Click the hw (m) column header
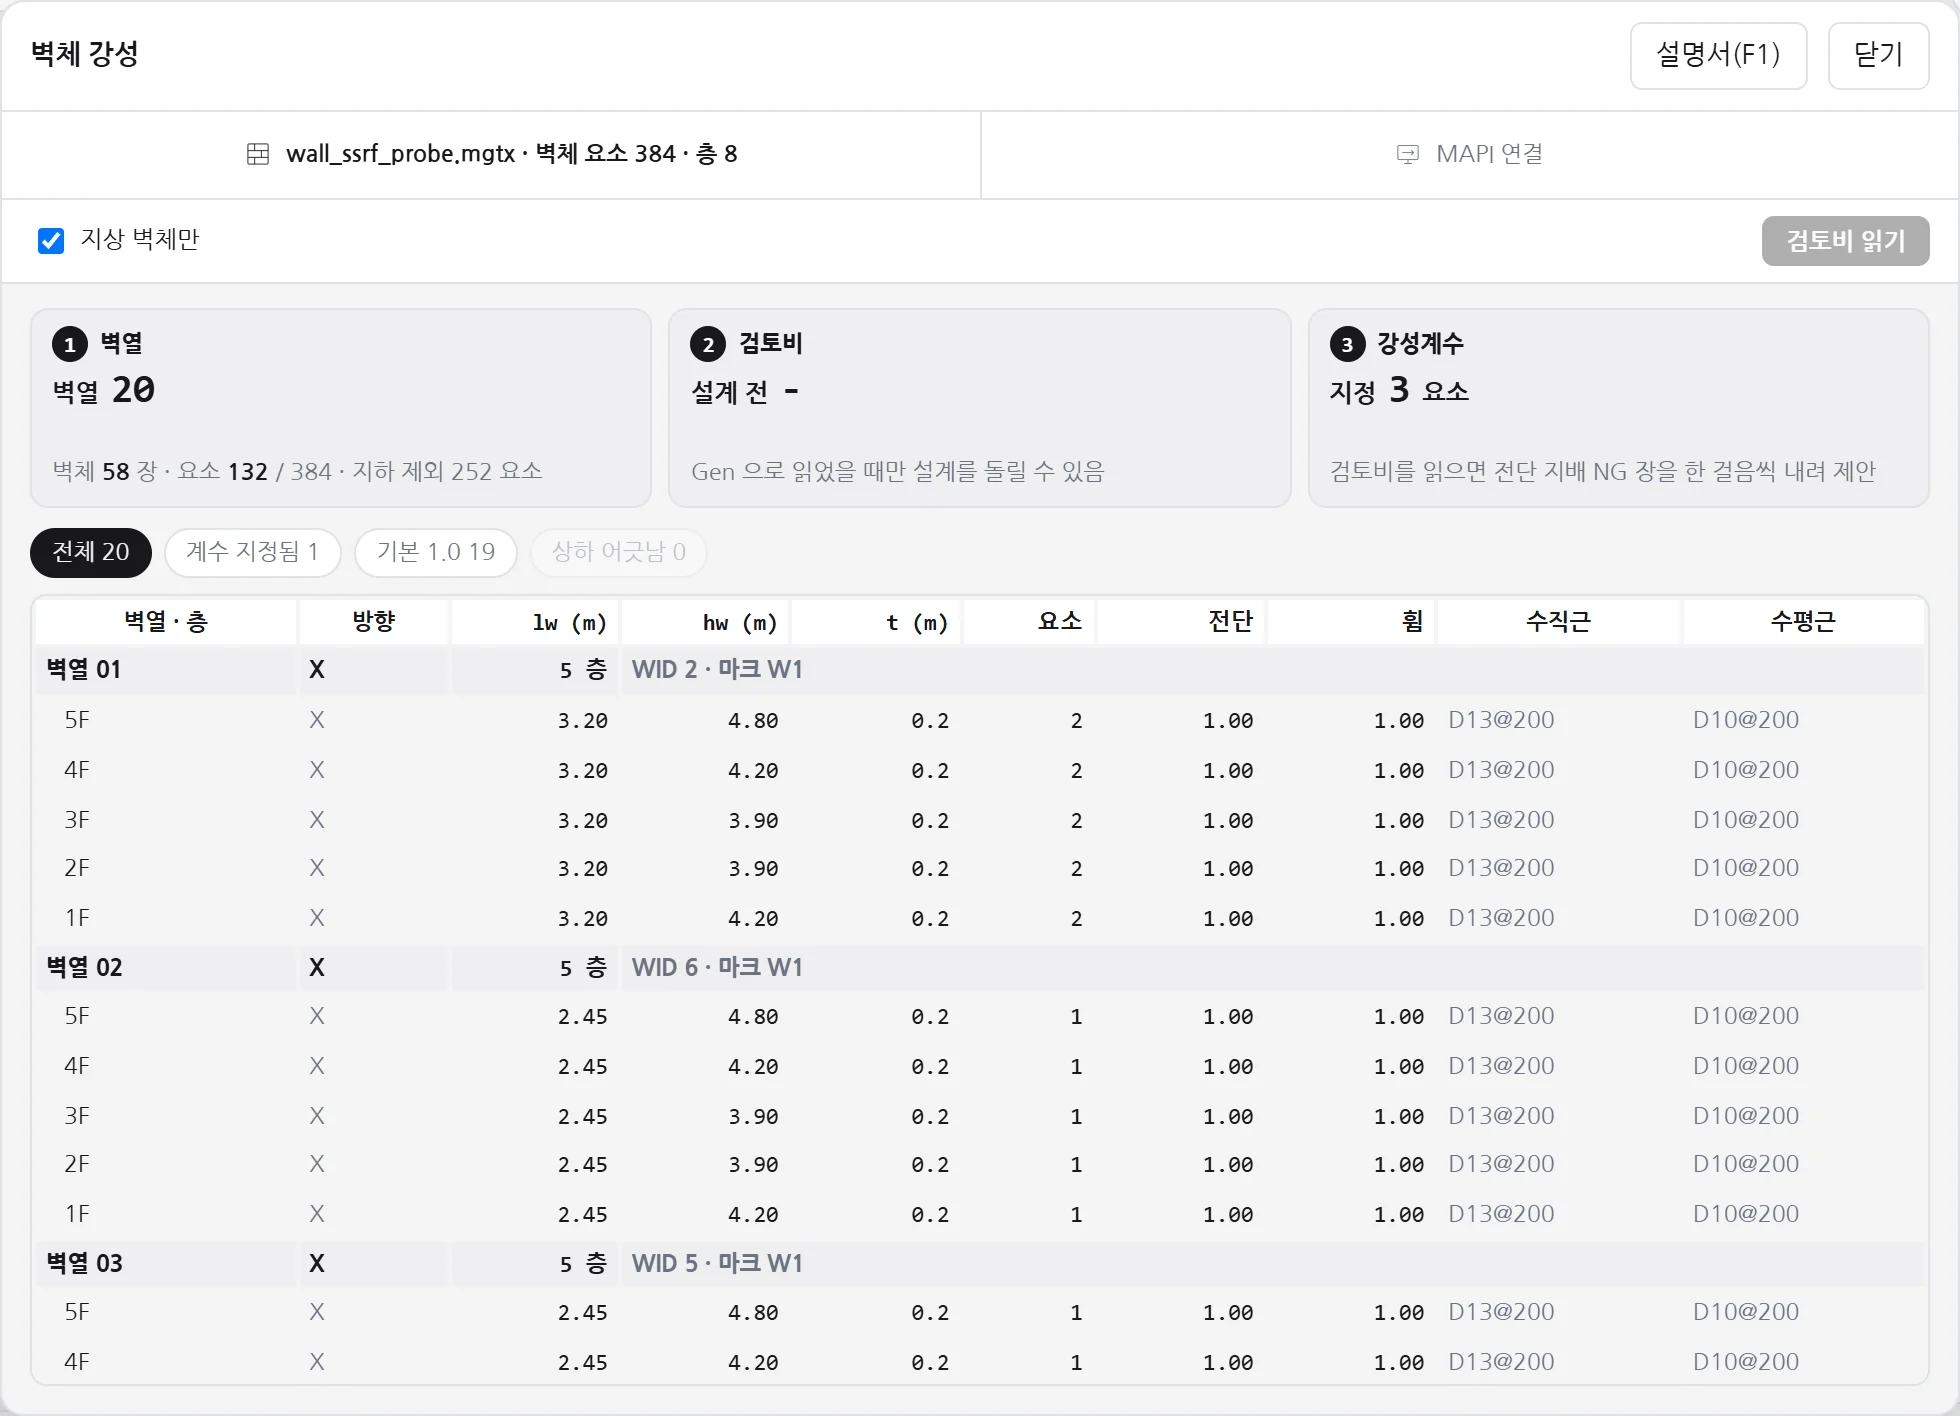This screenshot has height=1416, width=1960. 705,622
